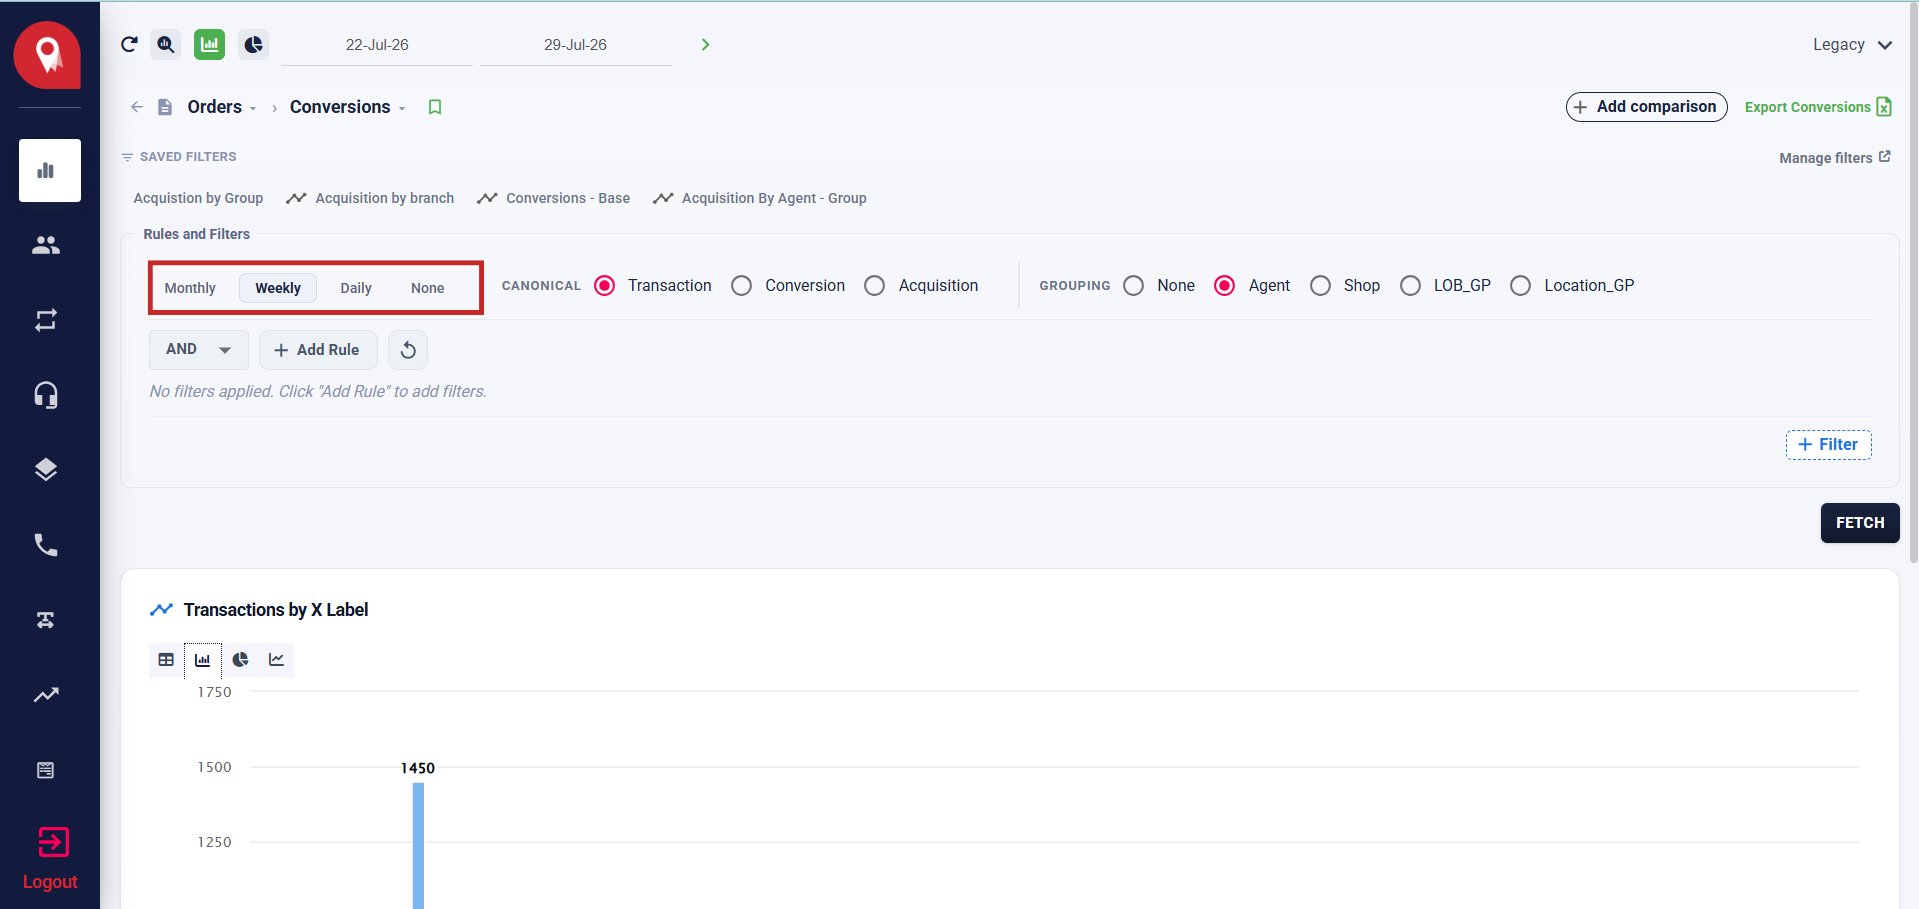The image size is (1919, 909).
Task: Open the AND operator dropdown
Action: point(199,350)
